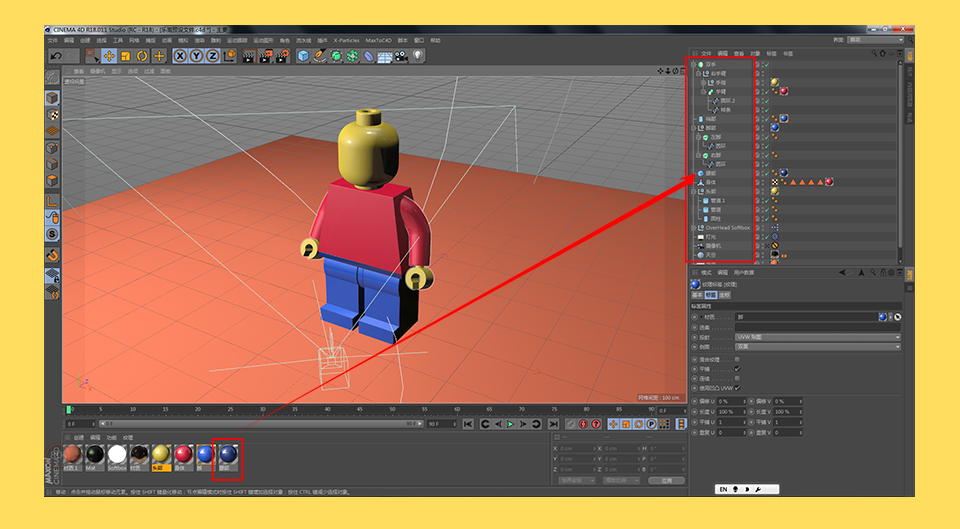This screenshot has width=960, height=529.
Task: Open the UVW projection dropdown
Action: [818, 337]
